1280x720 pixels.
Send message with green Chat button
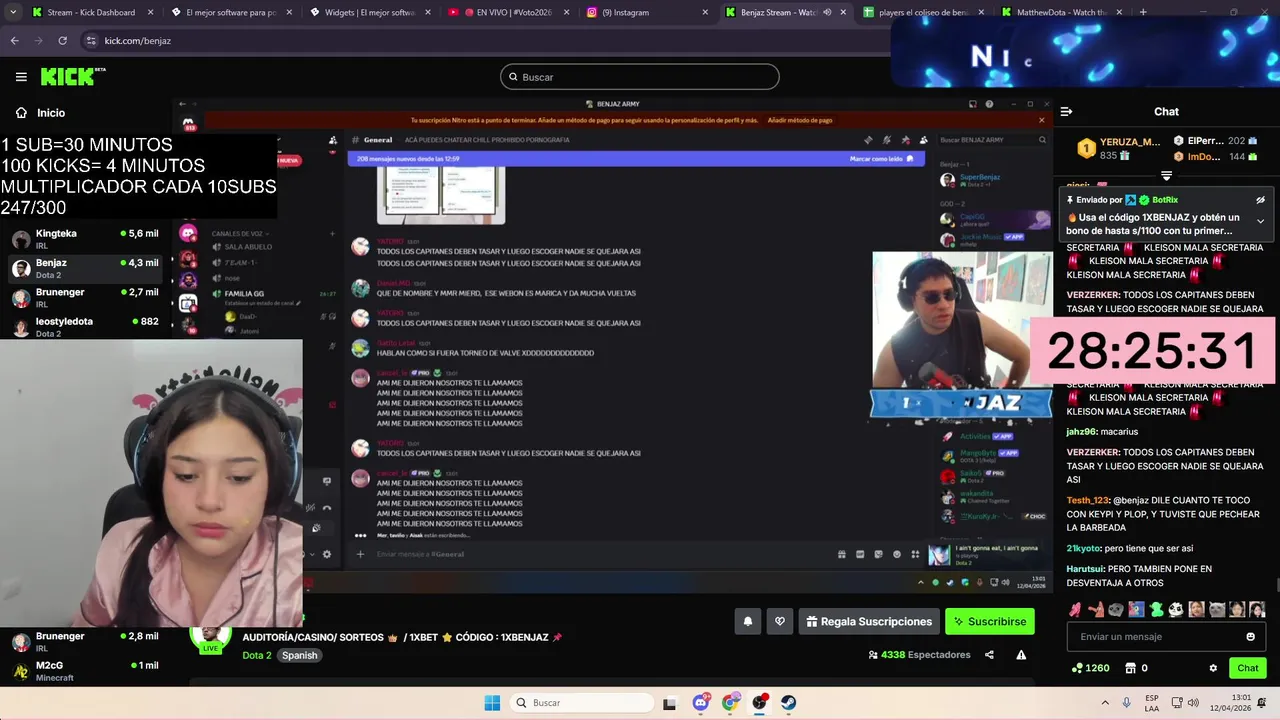pos(1247,668)
